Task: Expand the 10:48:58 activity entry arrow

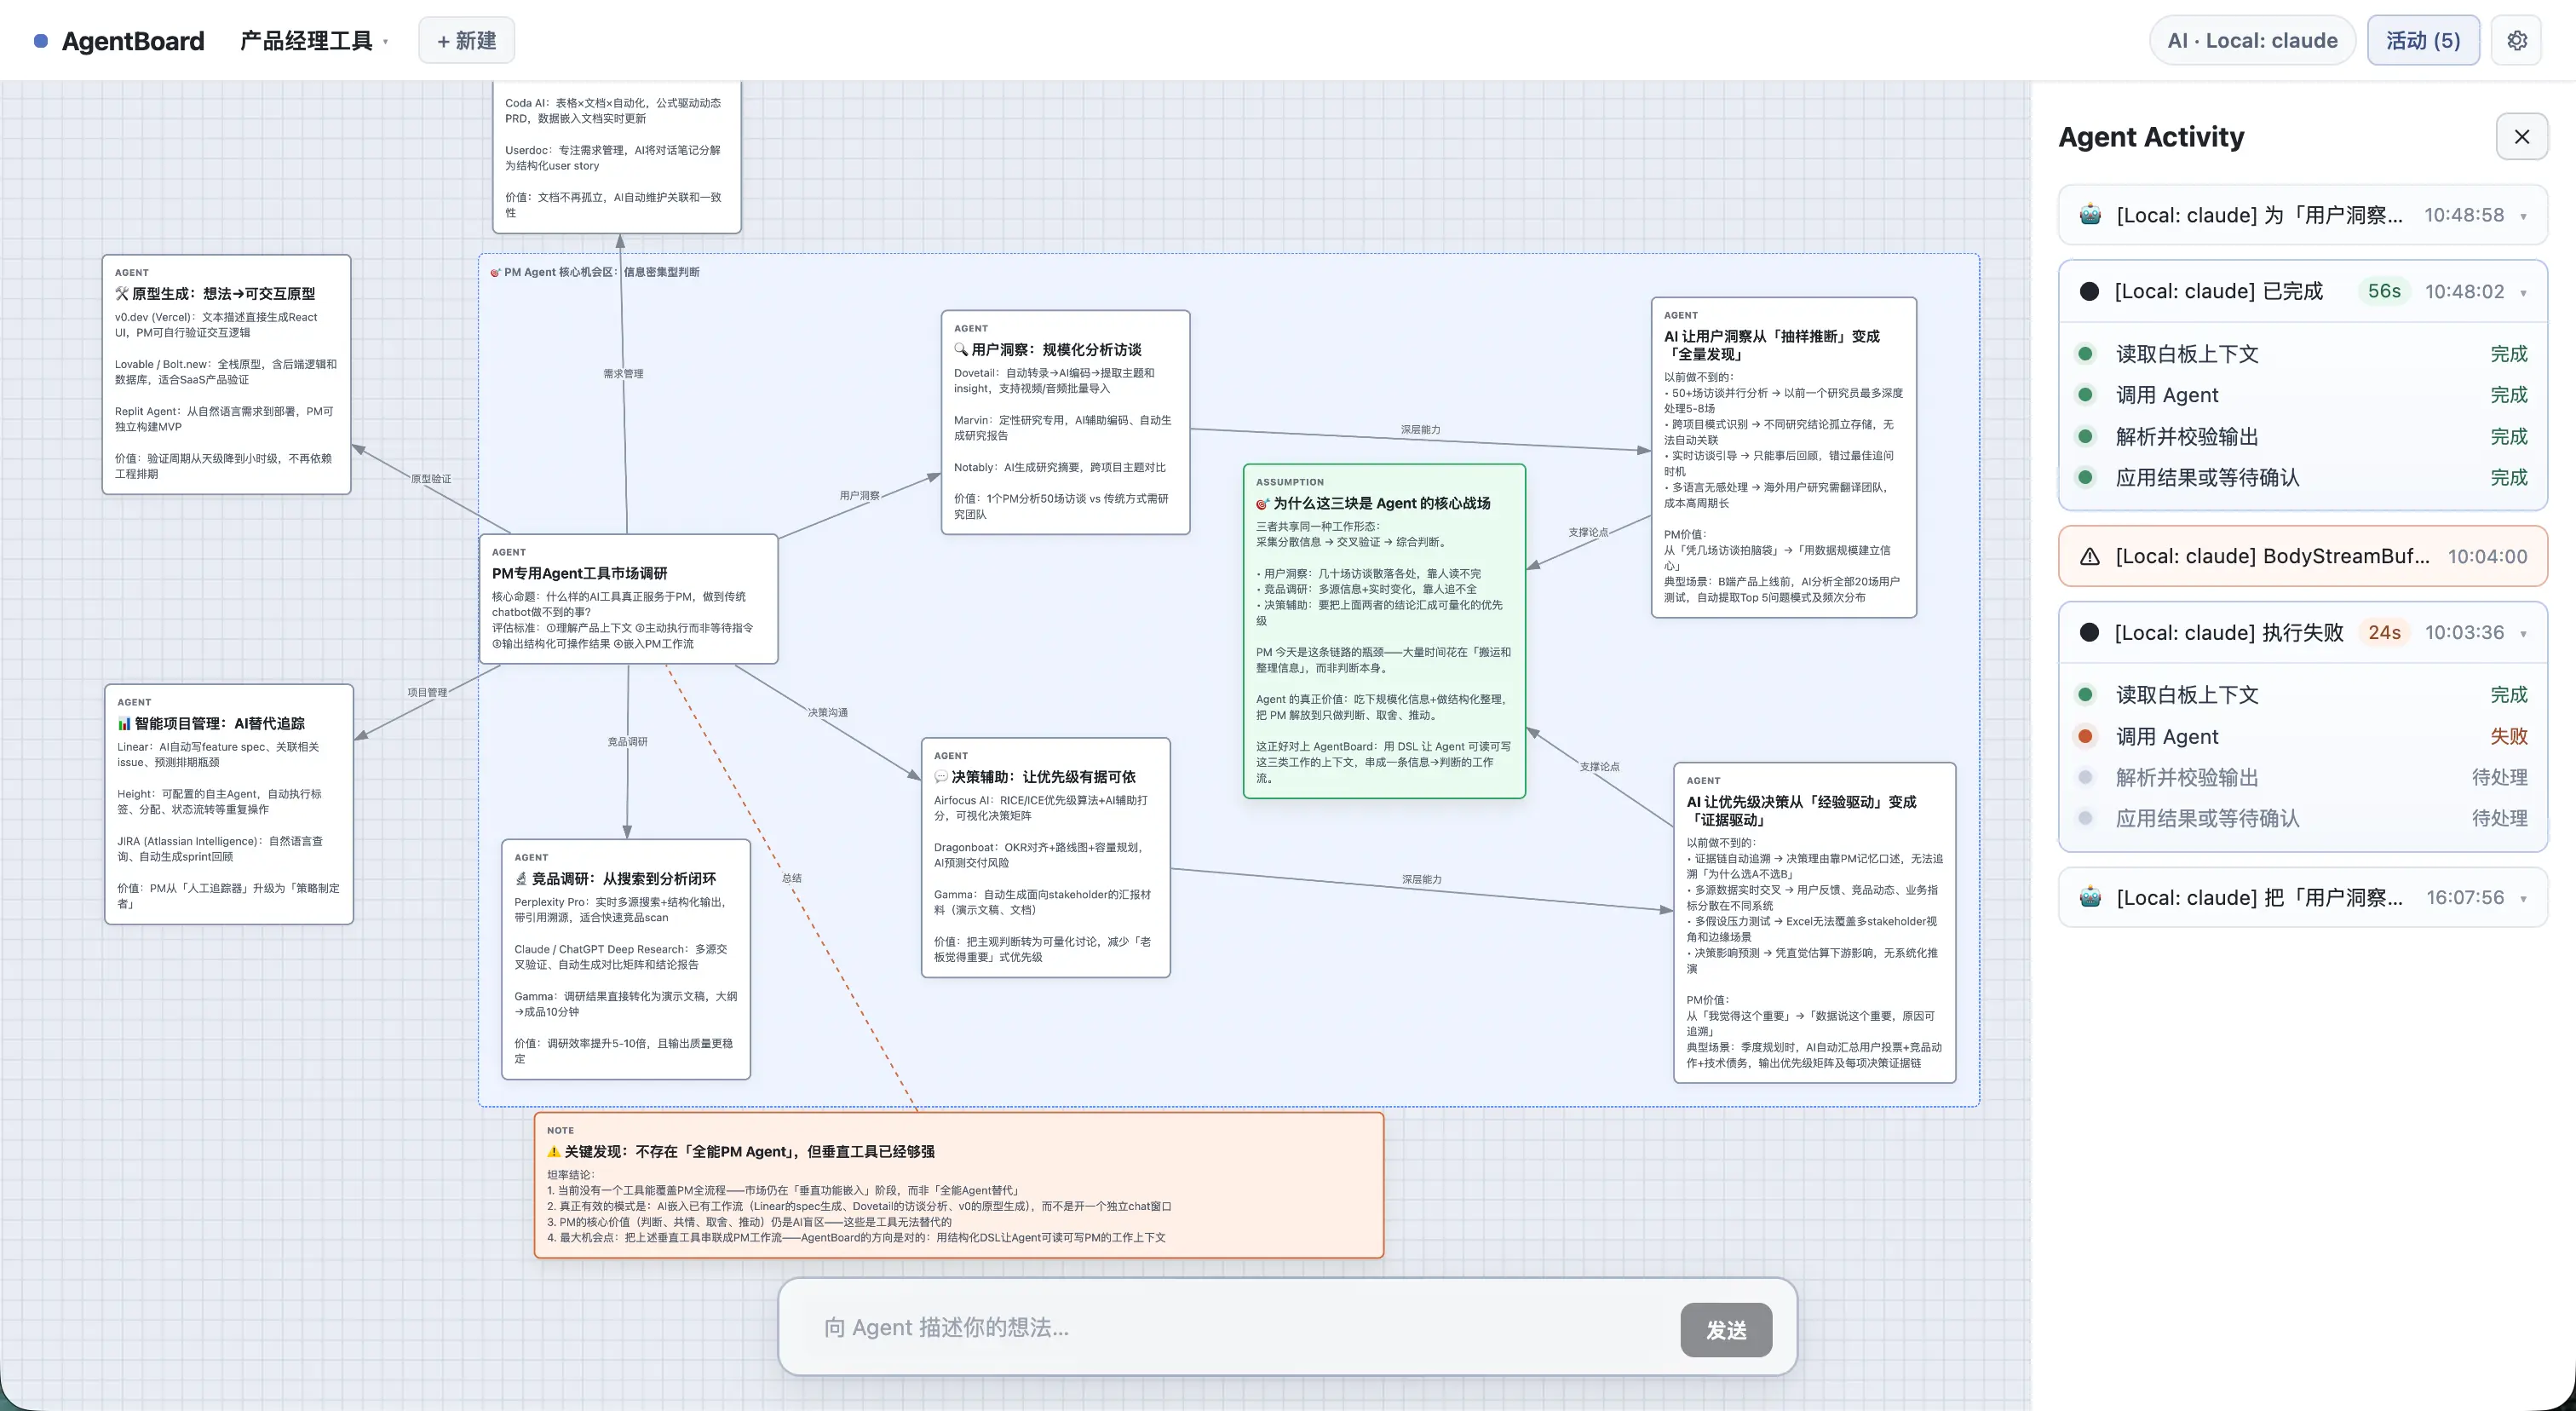Action: click(x=2523, y=216)
